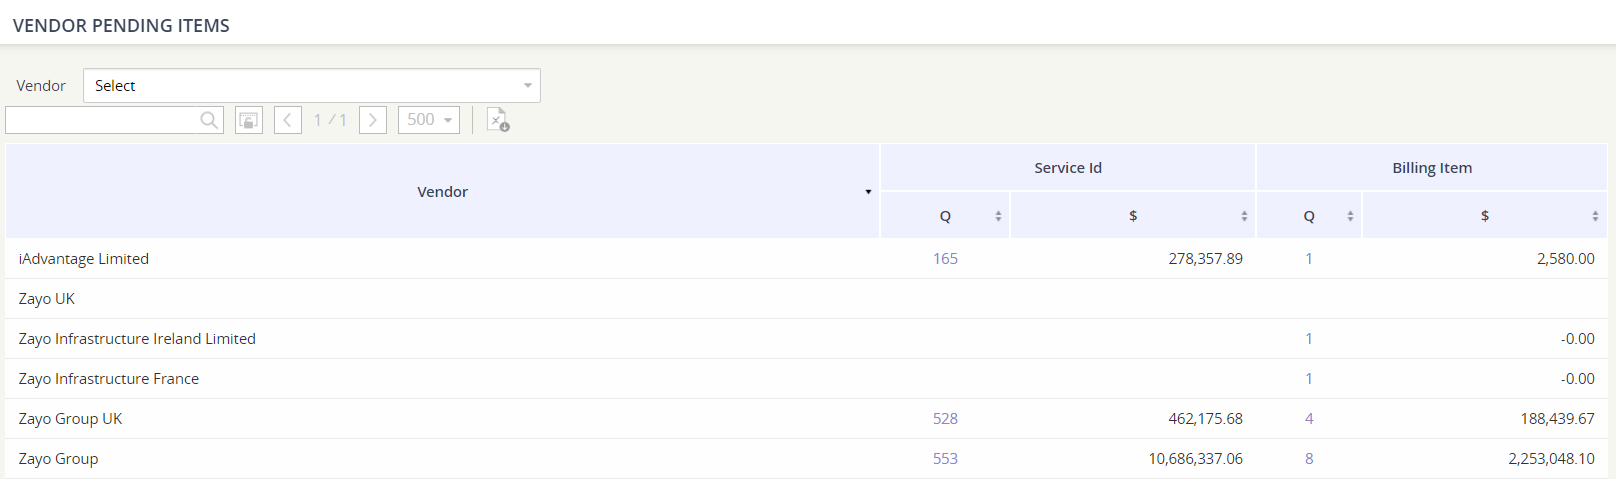Image resolution: width=1616 pixels, height=479 pixels.
Task: Go to next page arrow
Action: [373, 120]
